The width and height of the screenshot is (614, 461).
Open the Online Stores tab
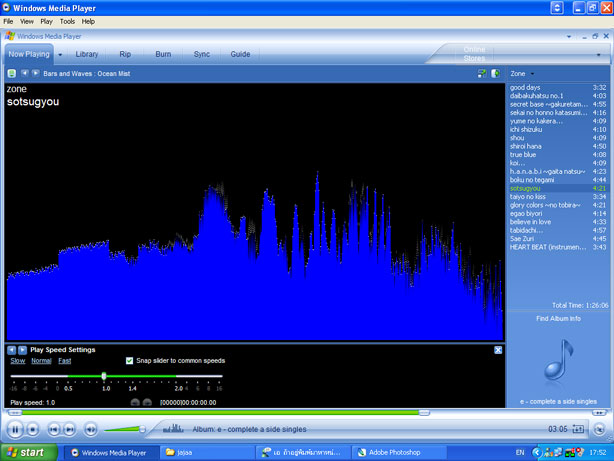click(x=474, y=54)
